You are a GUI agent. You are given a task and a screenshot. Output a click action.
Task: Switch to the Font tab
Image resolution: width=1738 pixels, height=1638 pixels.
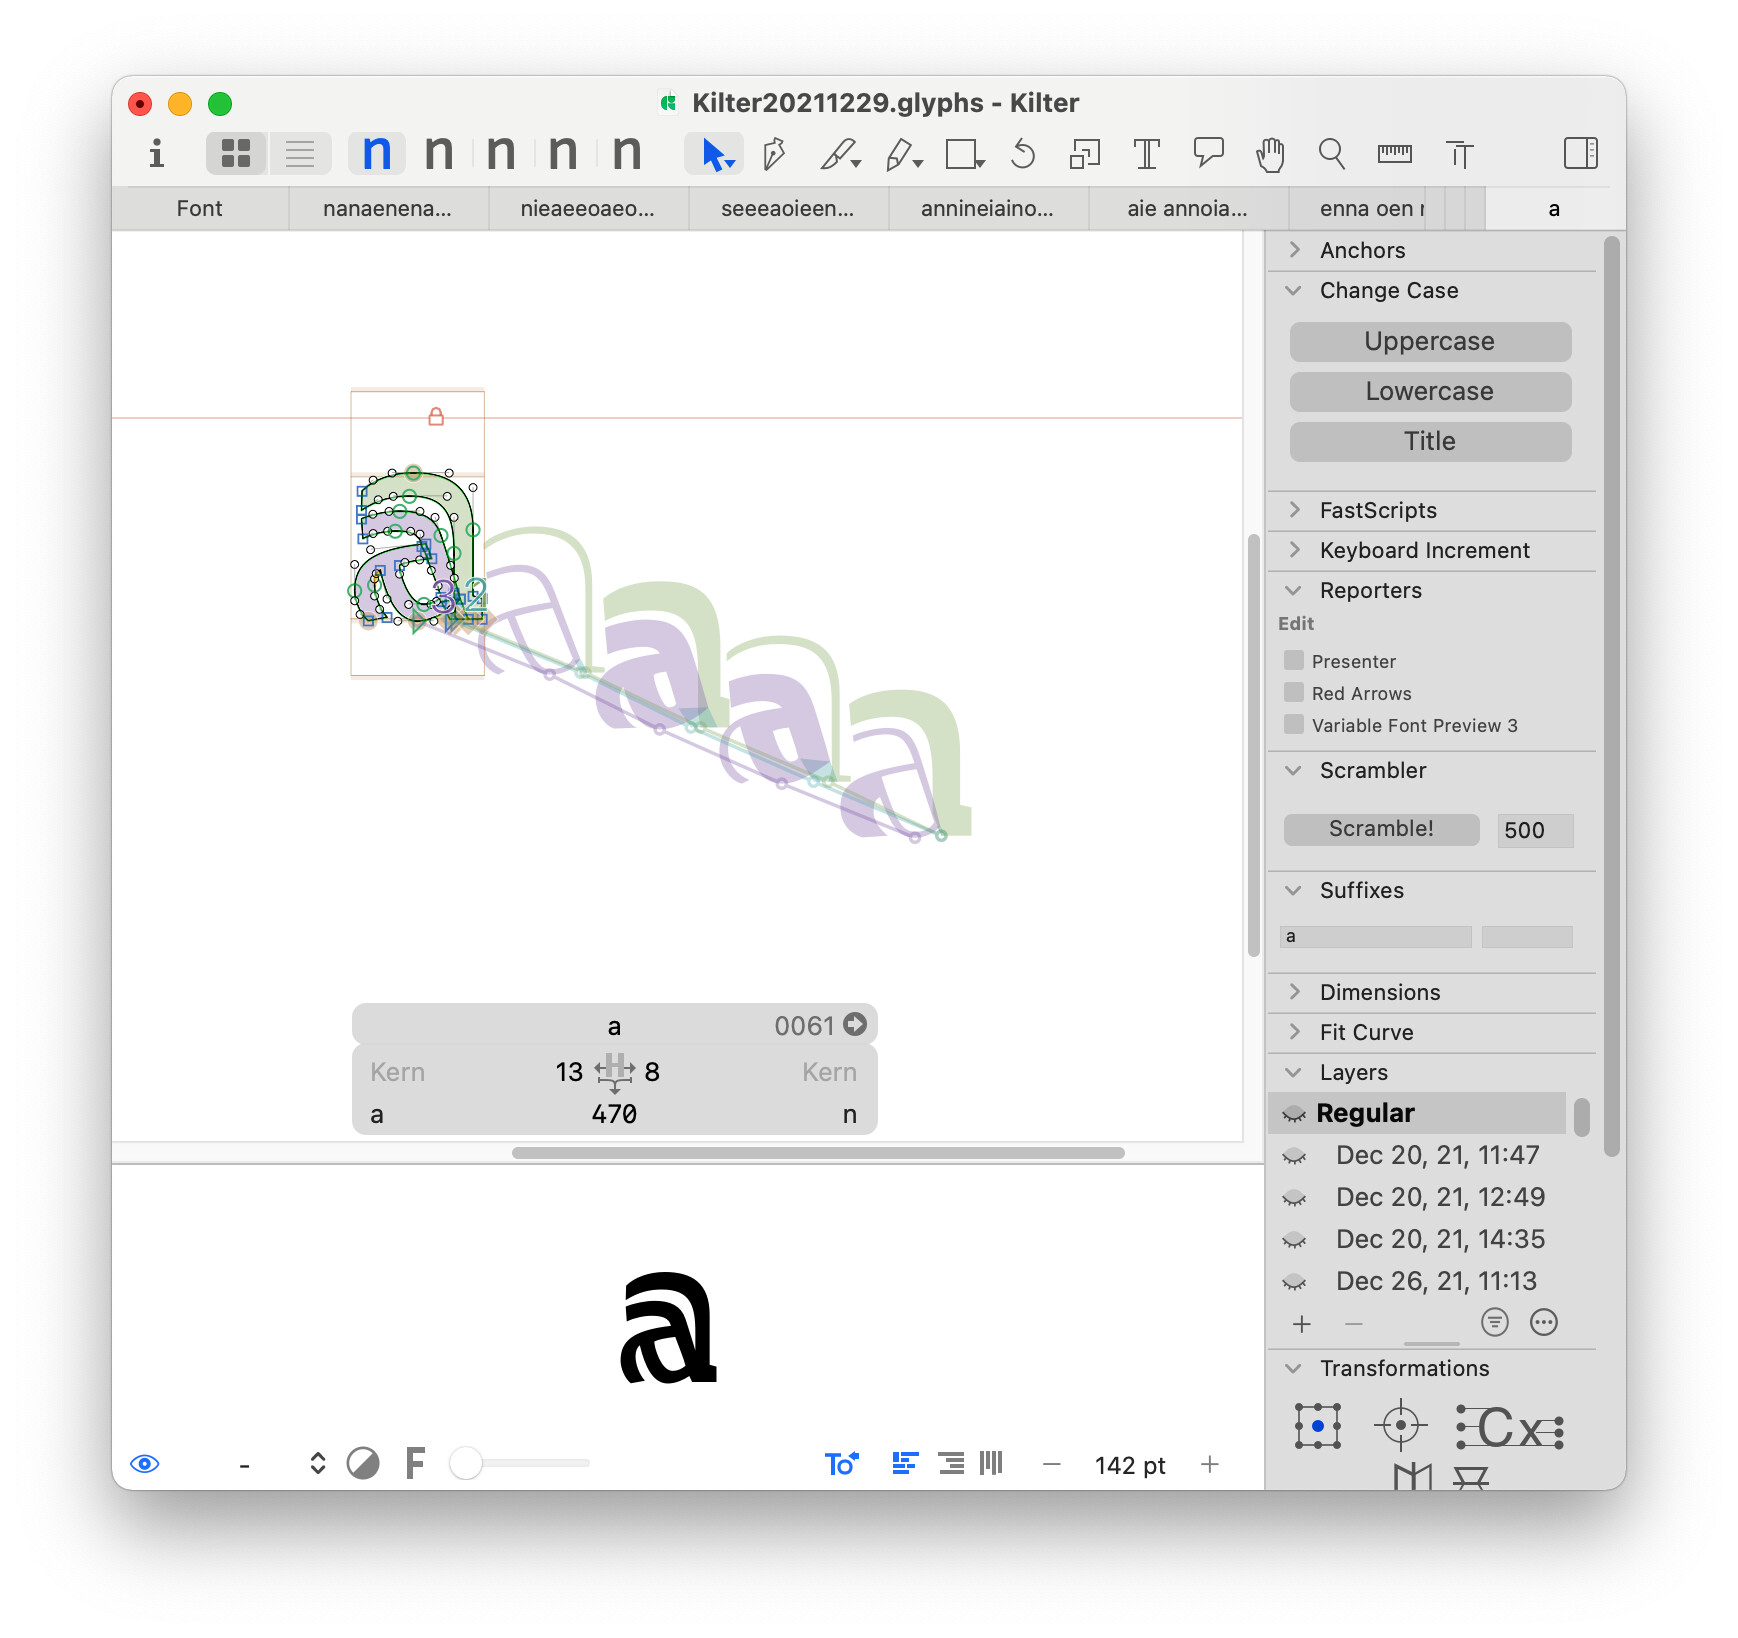(x=199, y=209)
